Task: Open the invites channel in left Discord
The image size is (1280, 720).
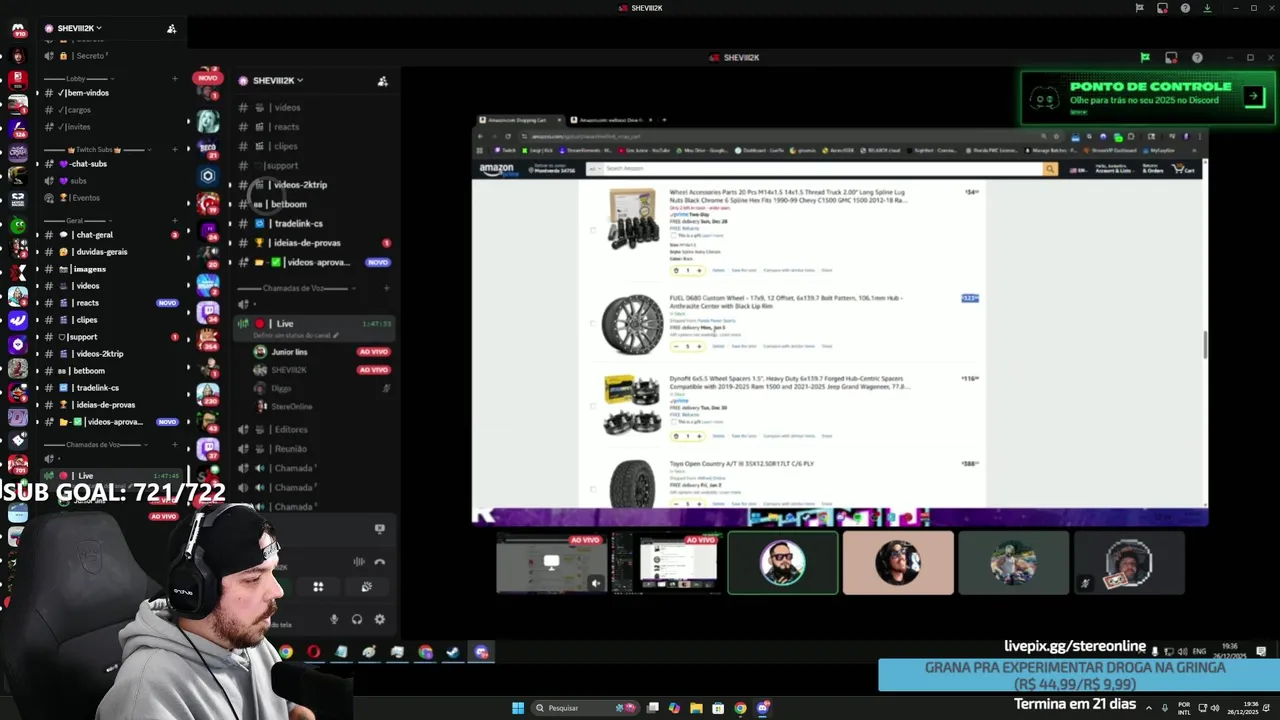Action: [111, 127]
